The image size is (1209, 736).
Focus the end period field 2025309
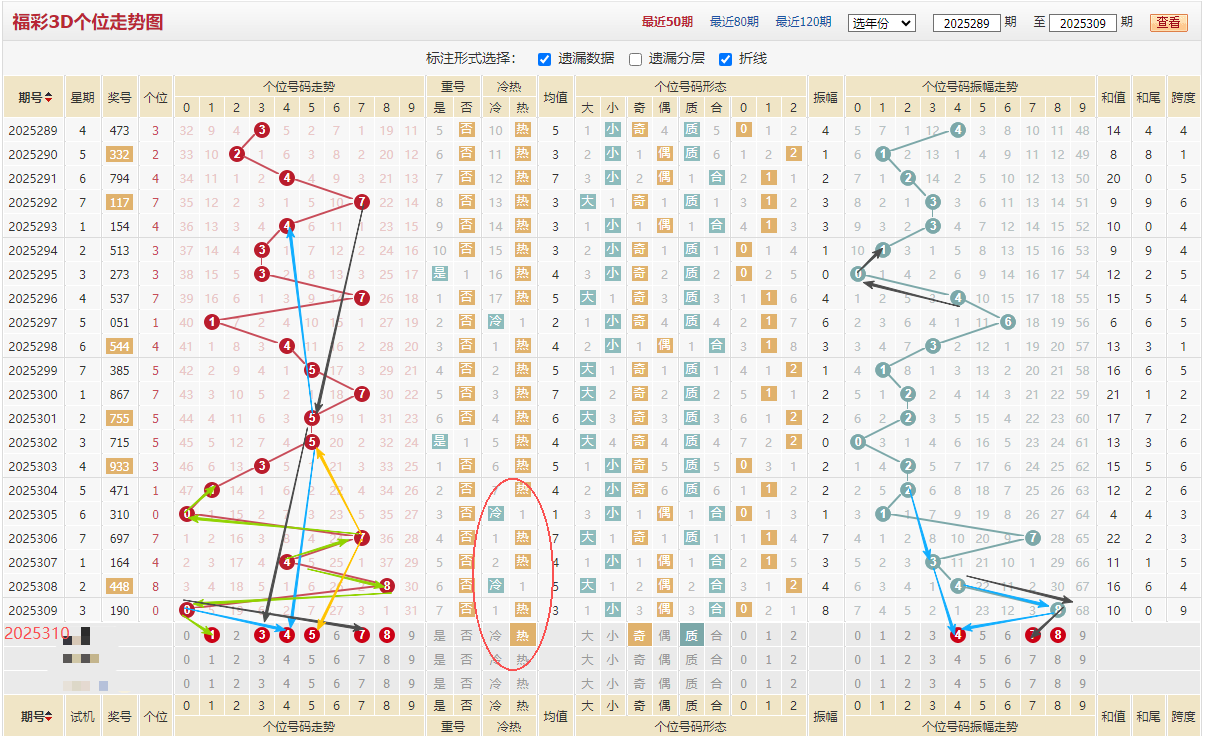click(x=1083, y=22)
